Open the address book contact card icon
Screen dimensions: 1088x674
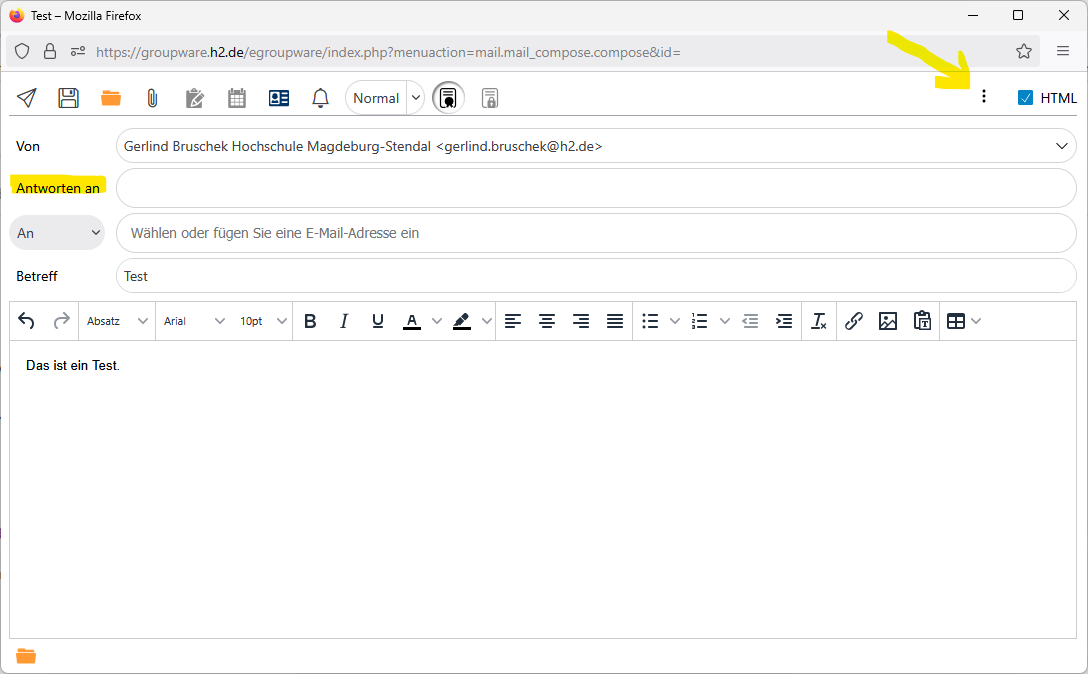[278, 98]
